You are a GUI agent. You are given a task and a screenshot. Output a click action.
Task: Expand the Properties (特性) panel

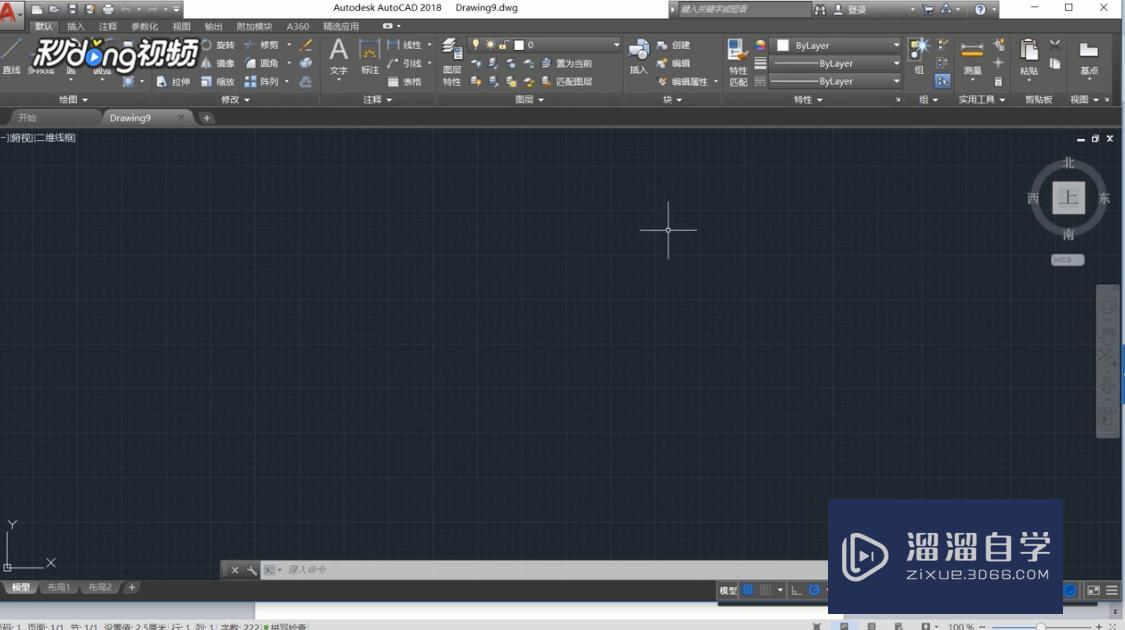point(808,100)
